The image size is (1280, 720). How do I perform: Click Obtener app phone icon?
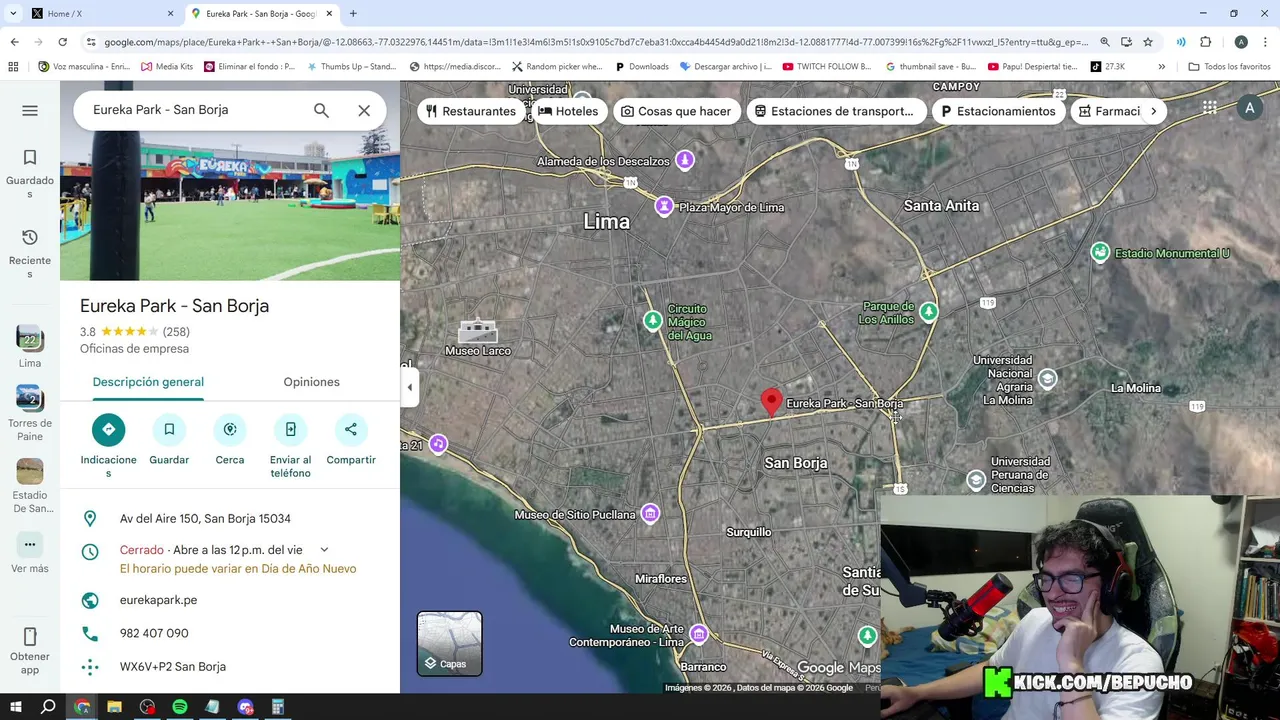point(30,636)
